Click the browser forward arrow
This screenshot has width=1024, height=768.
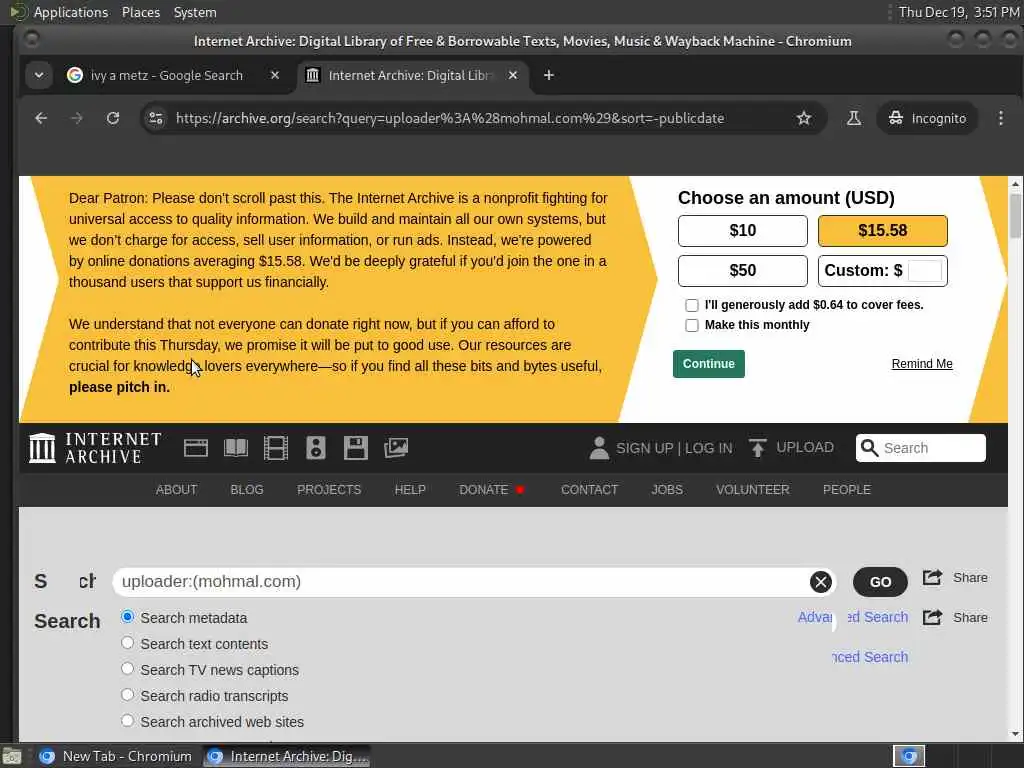point(77,118)
